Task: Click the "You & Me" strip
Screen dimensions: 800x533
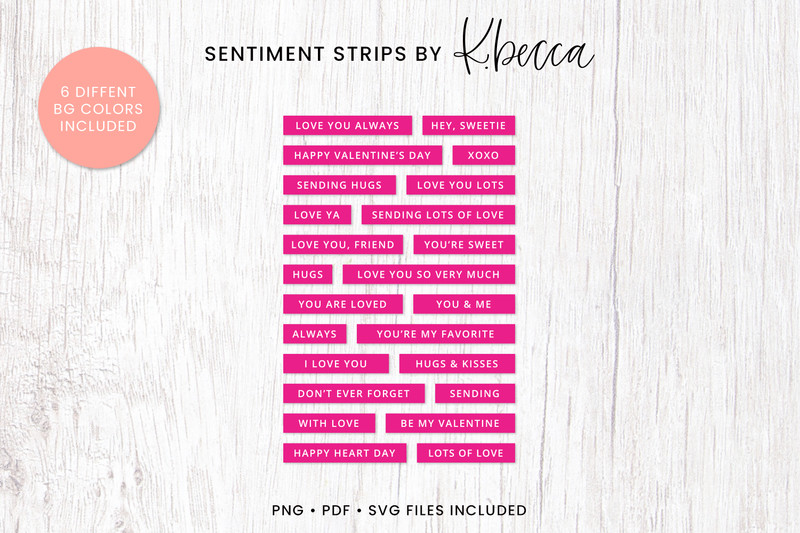Action: tap(463, 304)
